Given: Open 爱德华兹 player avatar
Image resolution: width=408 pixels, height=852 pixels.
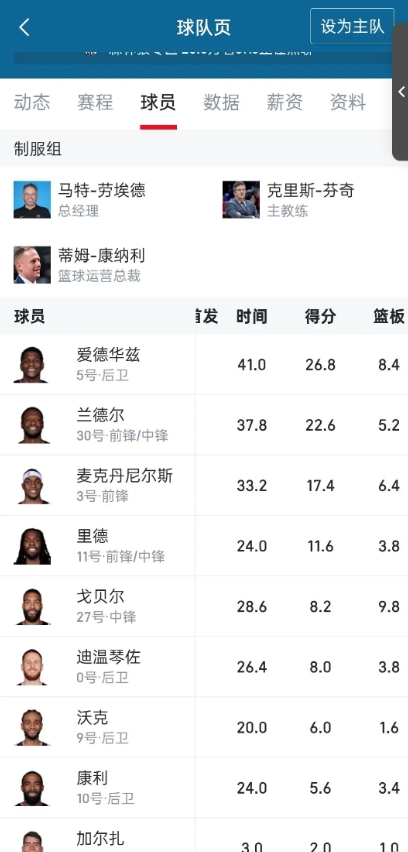Looking at the screenshot, I should point(32,365).
